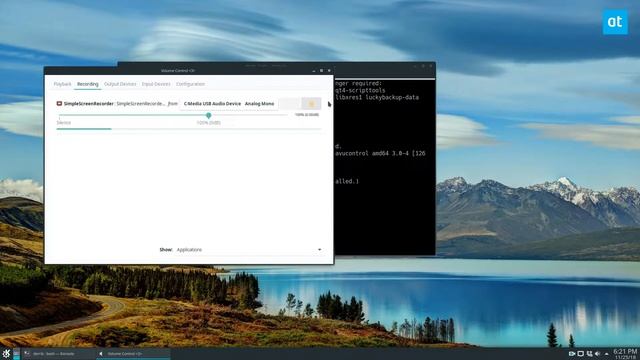Select the Volume Control taskbar entry
The image size is (640, 360).
(x=133, y=353)
